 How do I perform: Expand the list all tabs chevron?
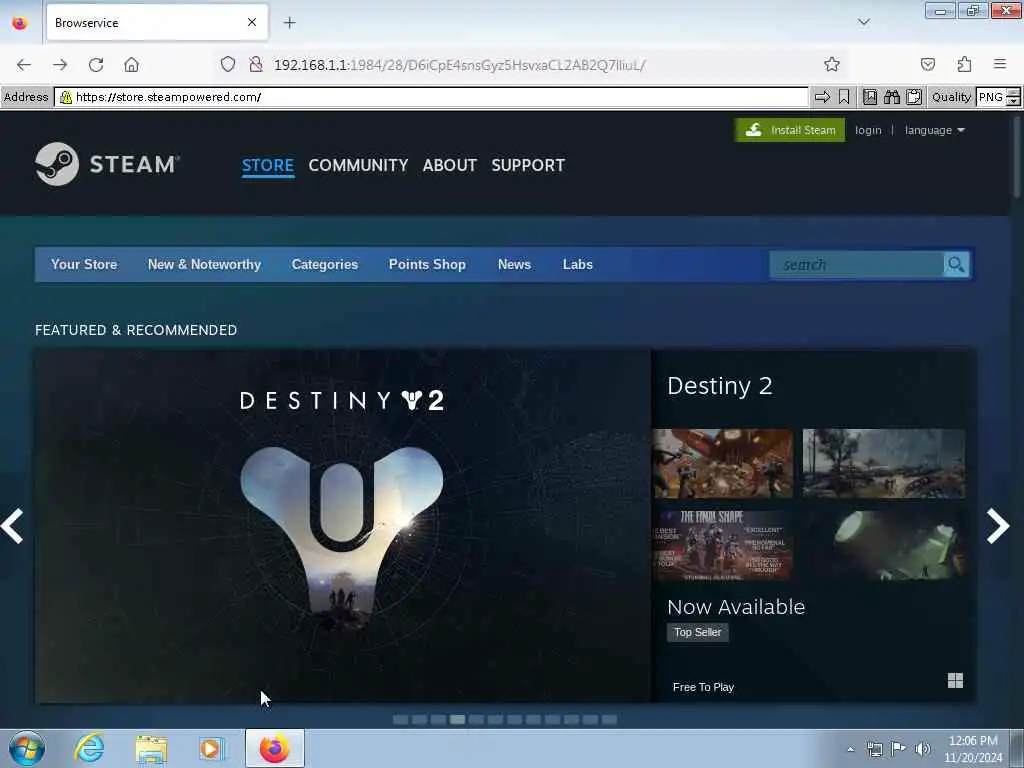864,22
